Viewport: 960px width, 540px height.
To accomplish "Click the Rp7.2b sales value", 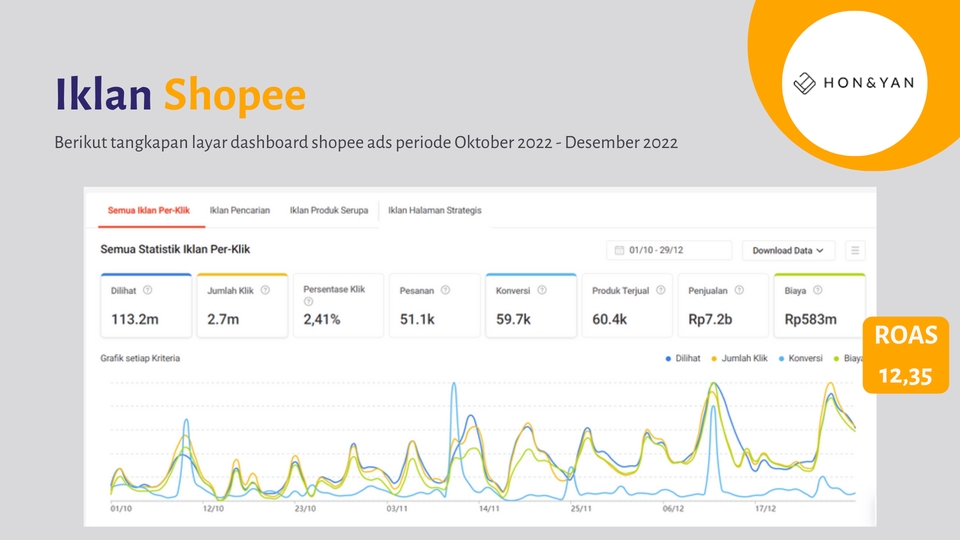I will click(x=710, y=319).
